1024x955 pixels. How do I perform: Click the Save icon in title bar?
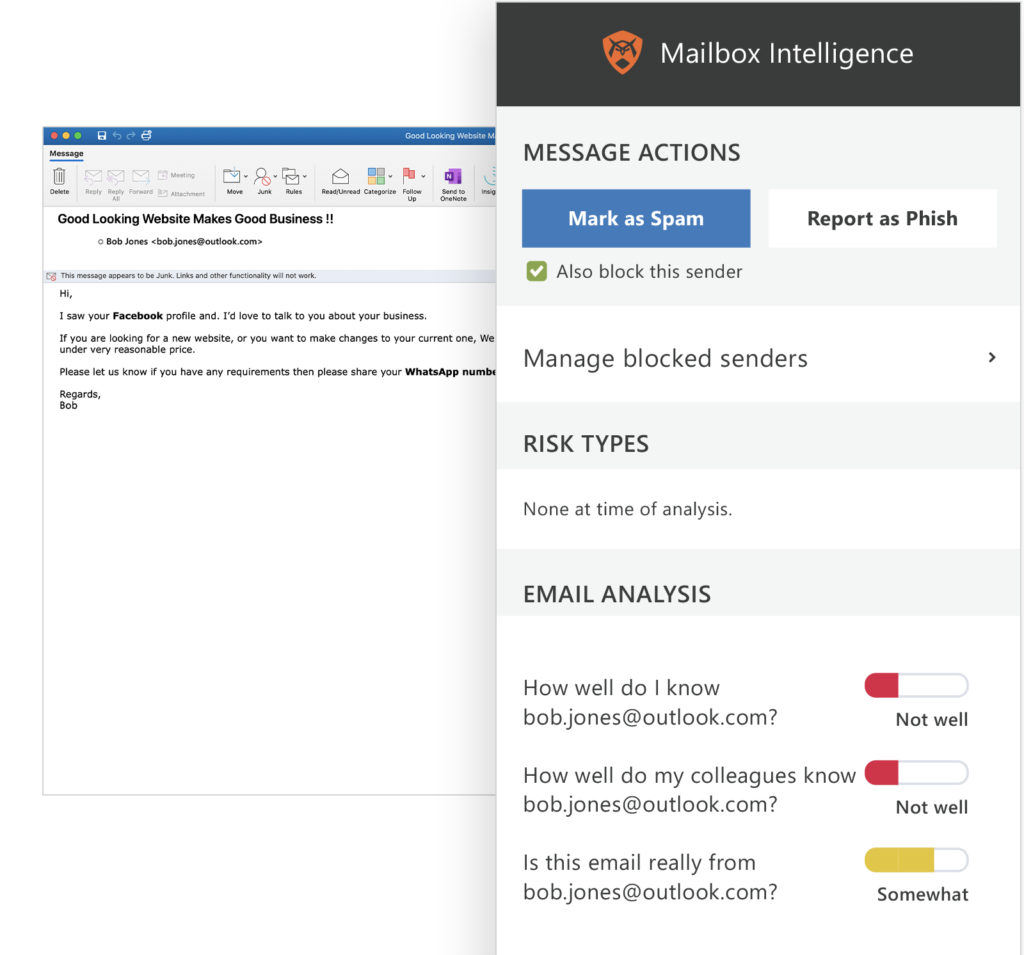[x=102, y=135]
